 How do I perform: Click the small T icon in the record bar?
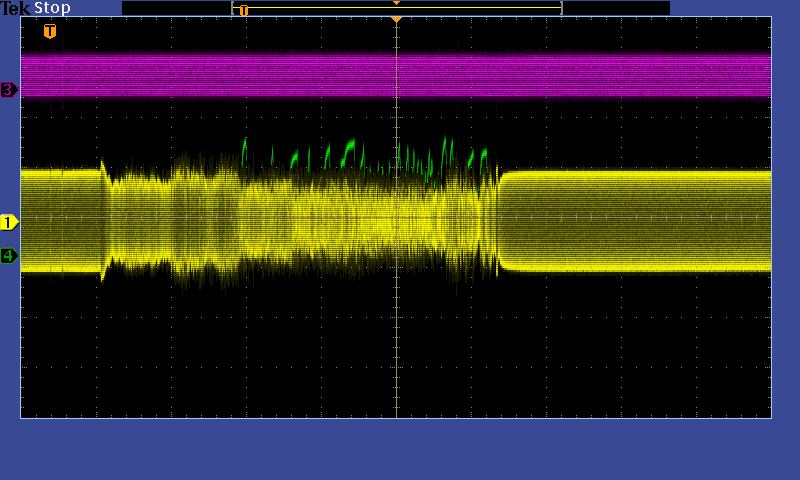pos(243,10)
